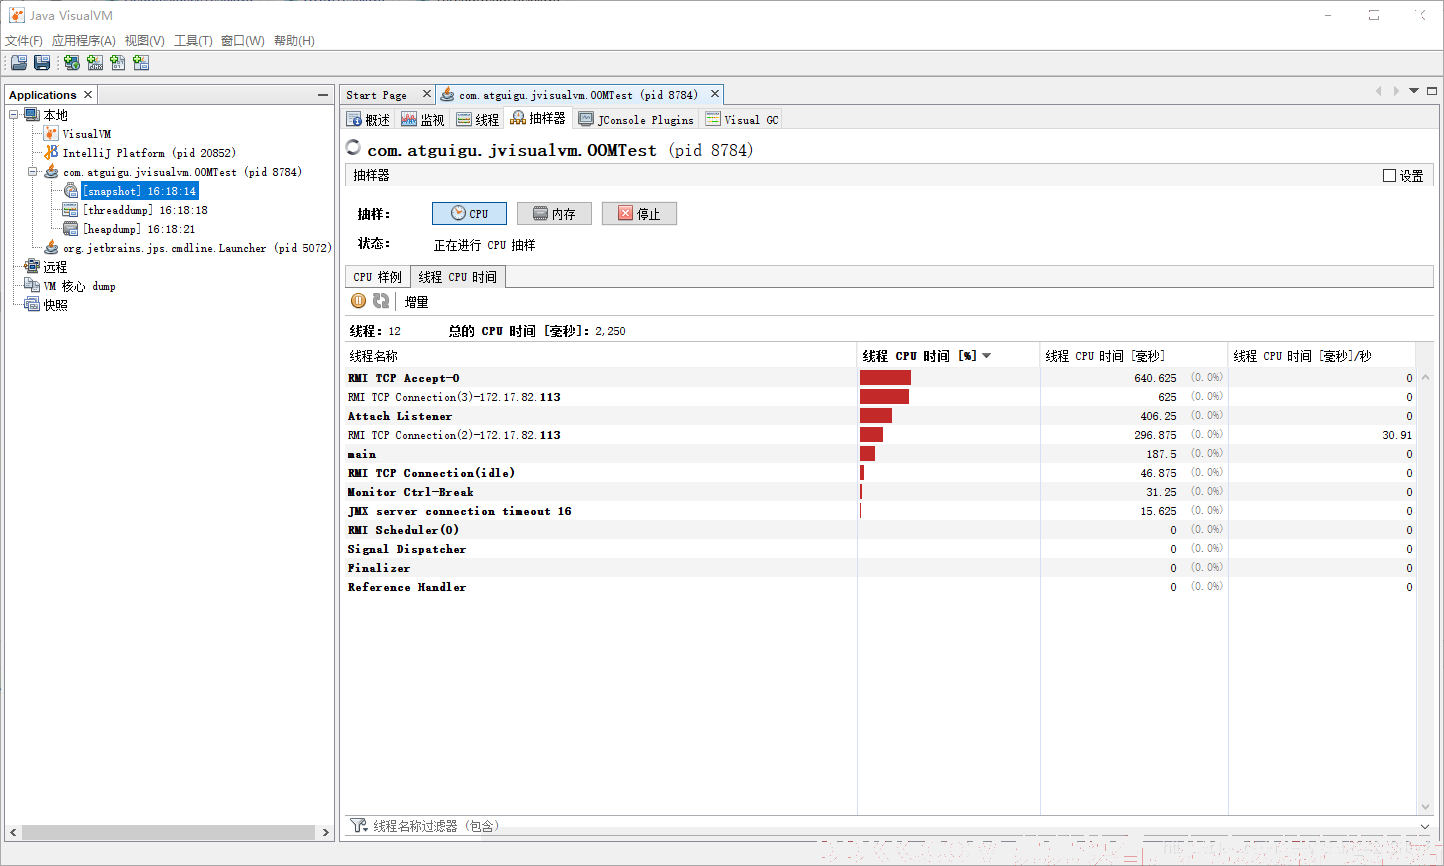Viewport: 1444px width, 866px height.
Task: Click the Add JMX Connection toolbar icon
Action: tap(95, 62)
